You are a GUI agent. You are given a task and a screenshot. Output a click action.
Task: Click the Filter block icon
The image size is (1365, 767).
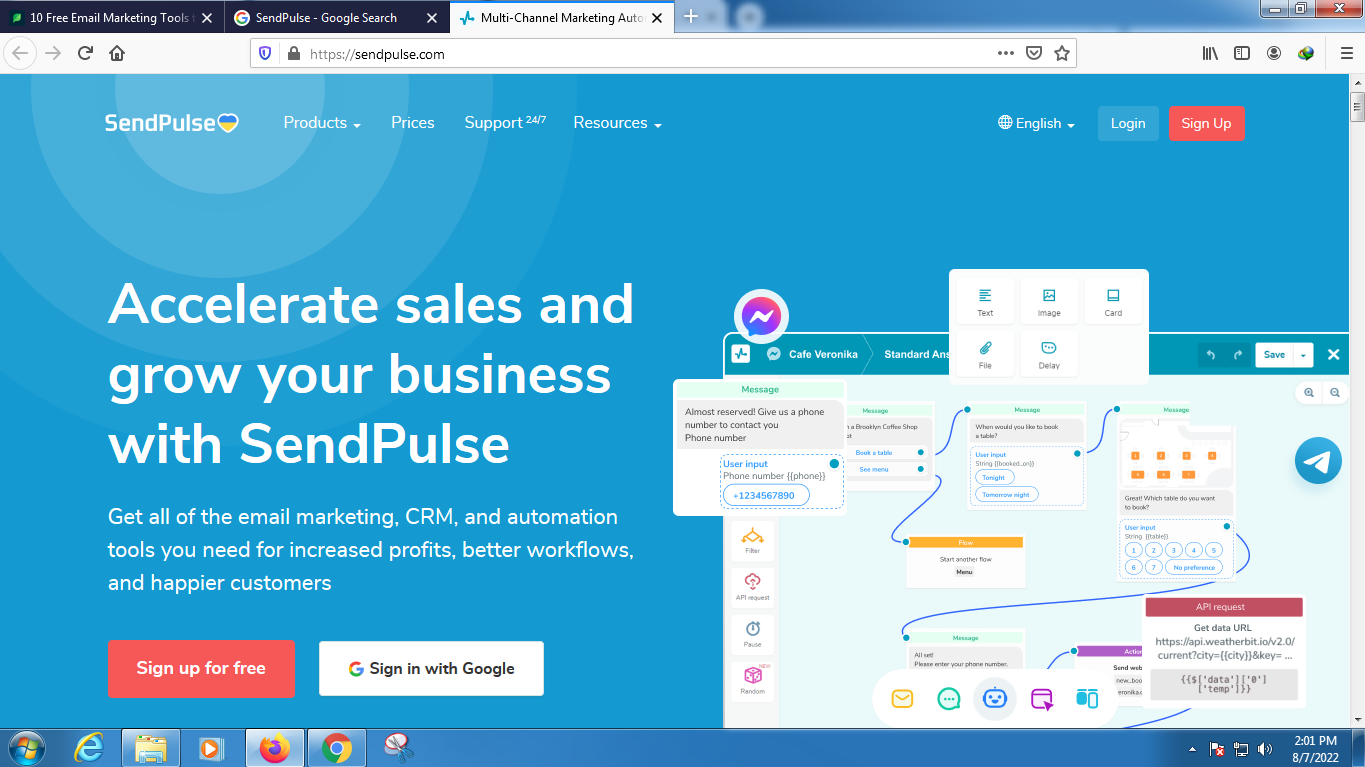point(752,541)
